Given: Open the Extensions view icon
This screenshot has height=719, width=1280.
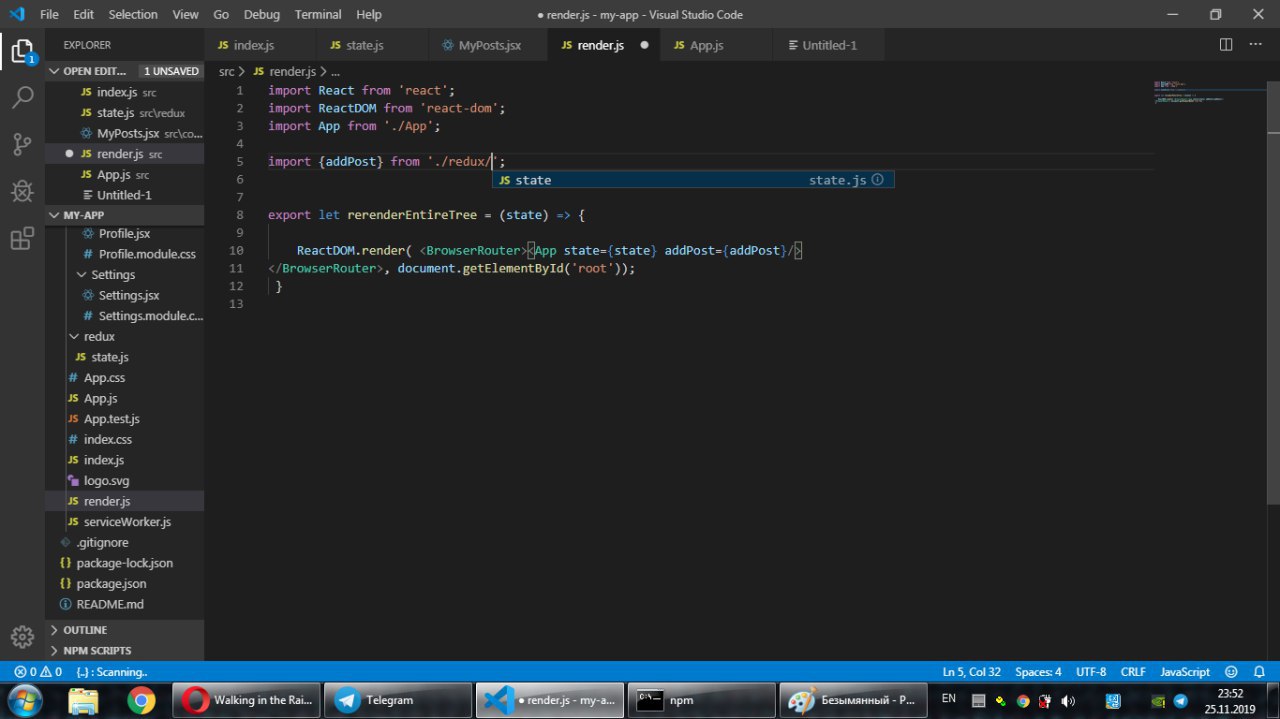Looking at the screenshot, I should (x=22, y=239).
